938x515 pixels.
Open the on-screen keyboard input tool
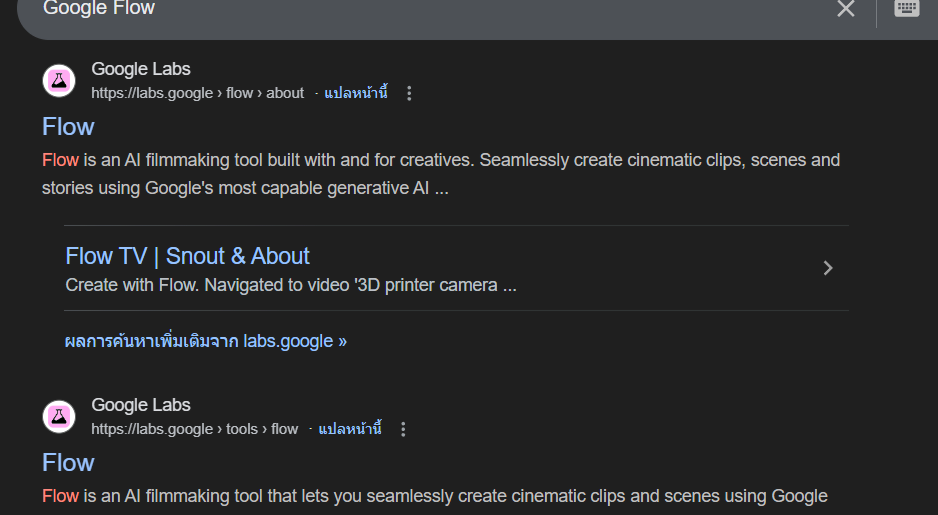click(x=906, y=9)
